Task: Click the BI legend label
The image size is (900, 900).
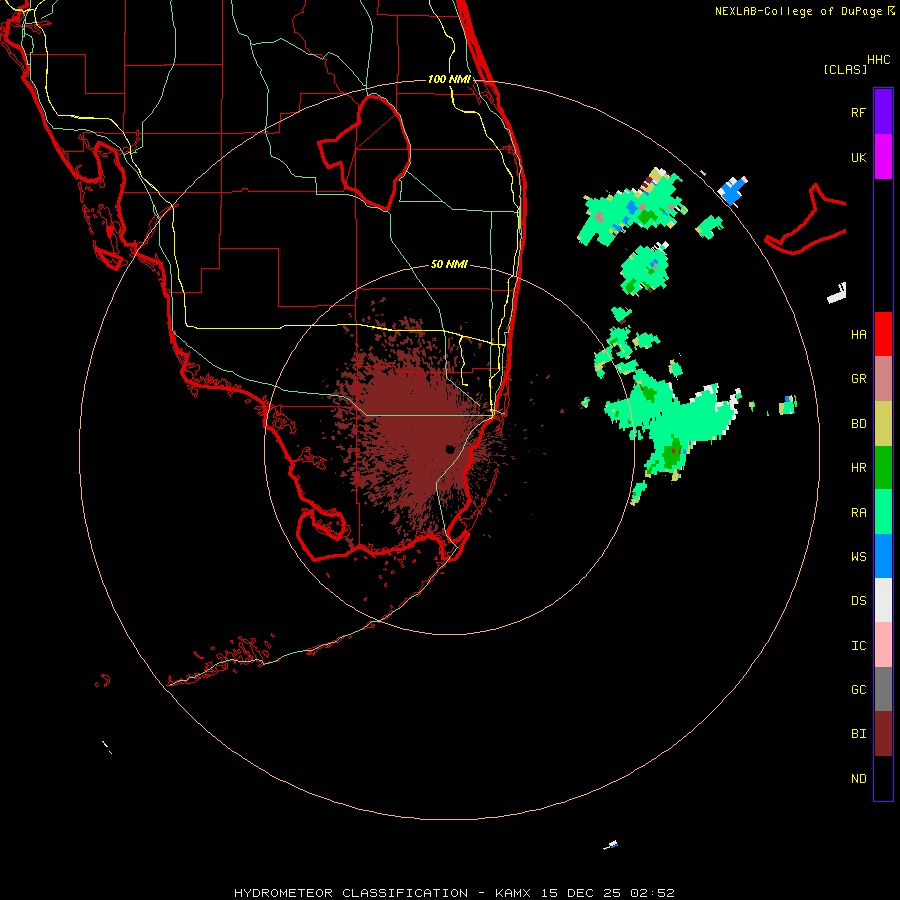Action: click(858, 734)
